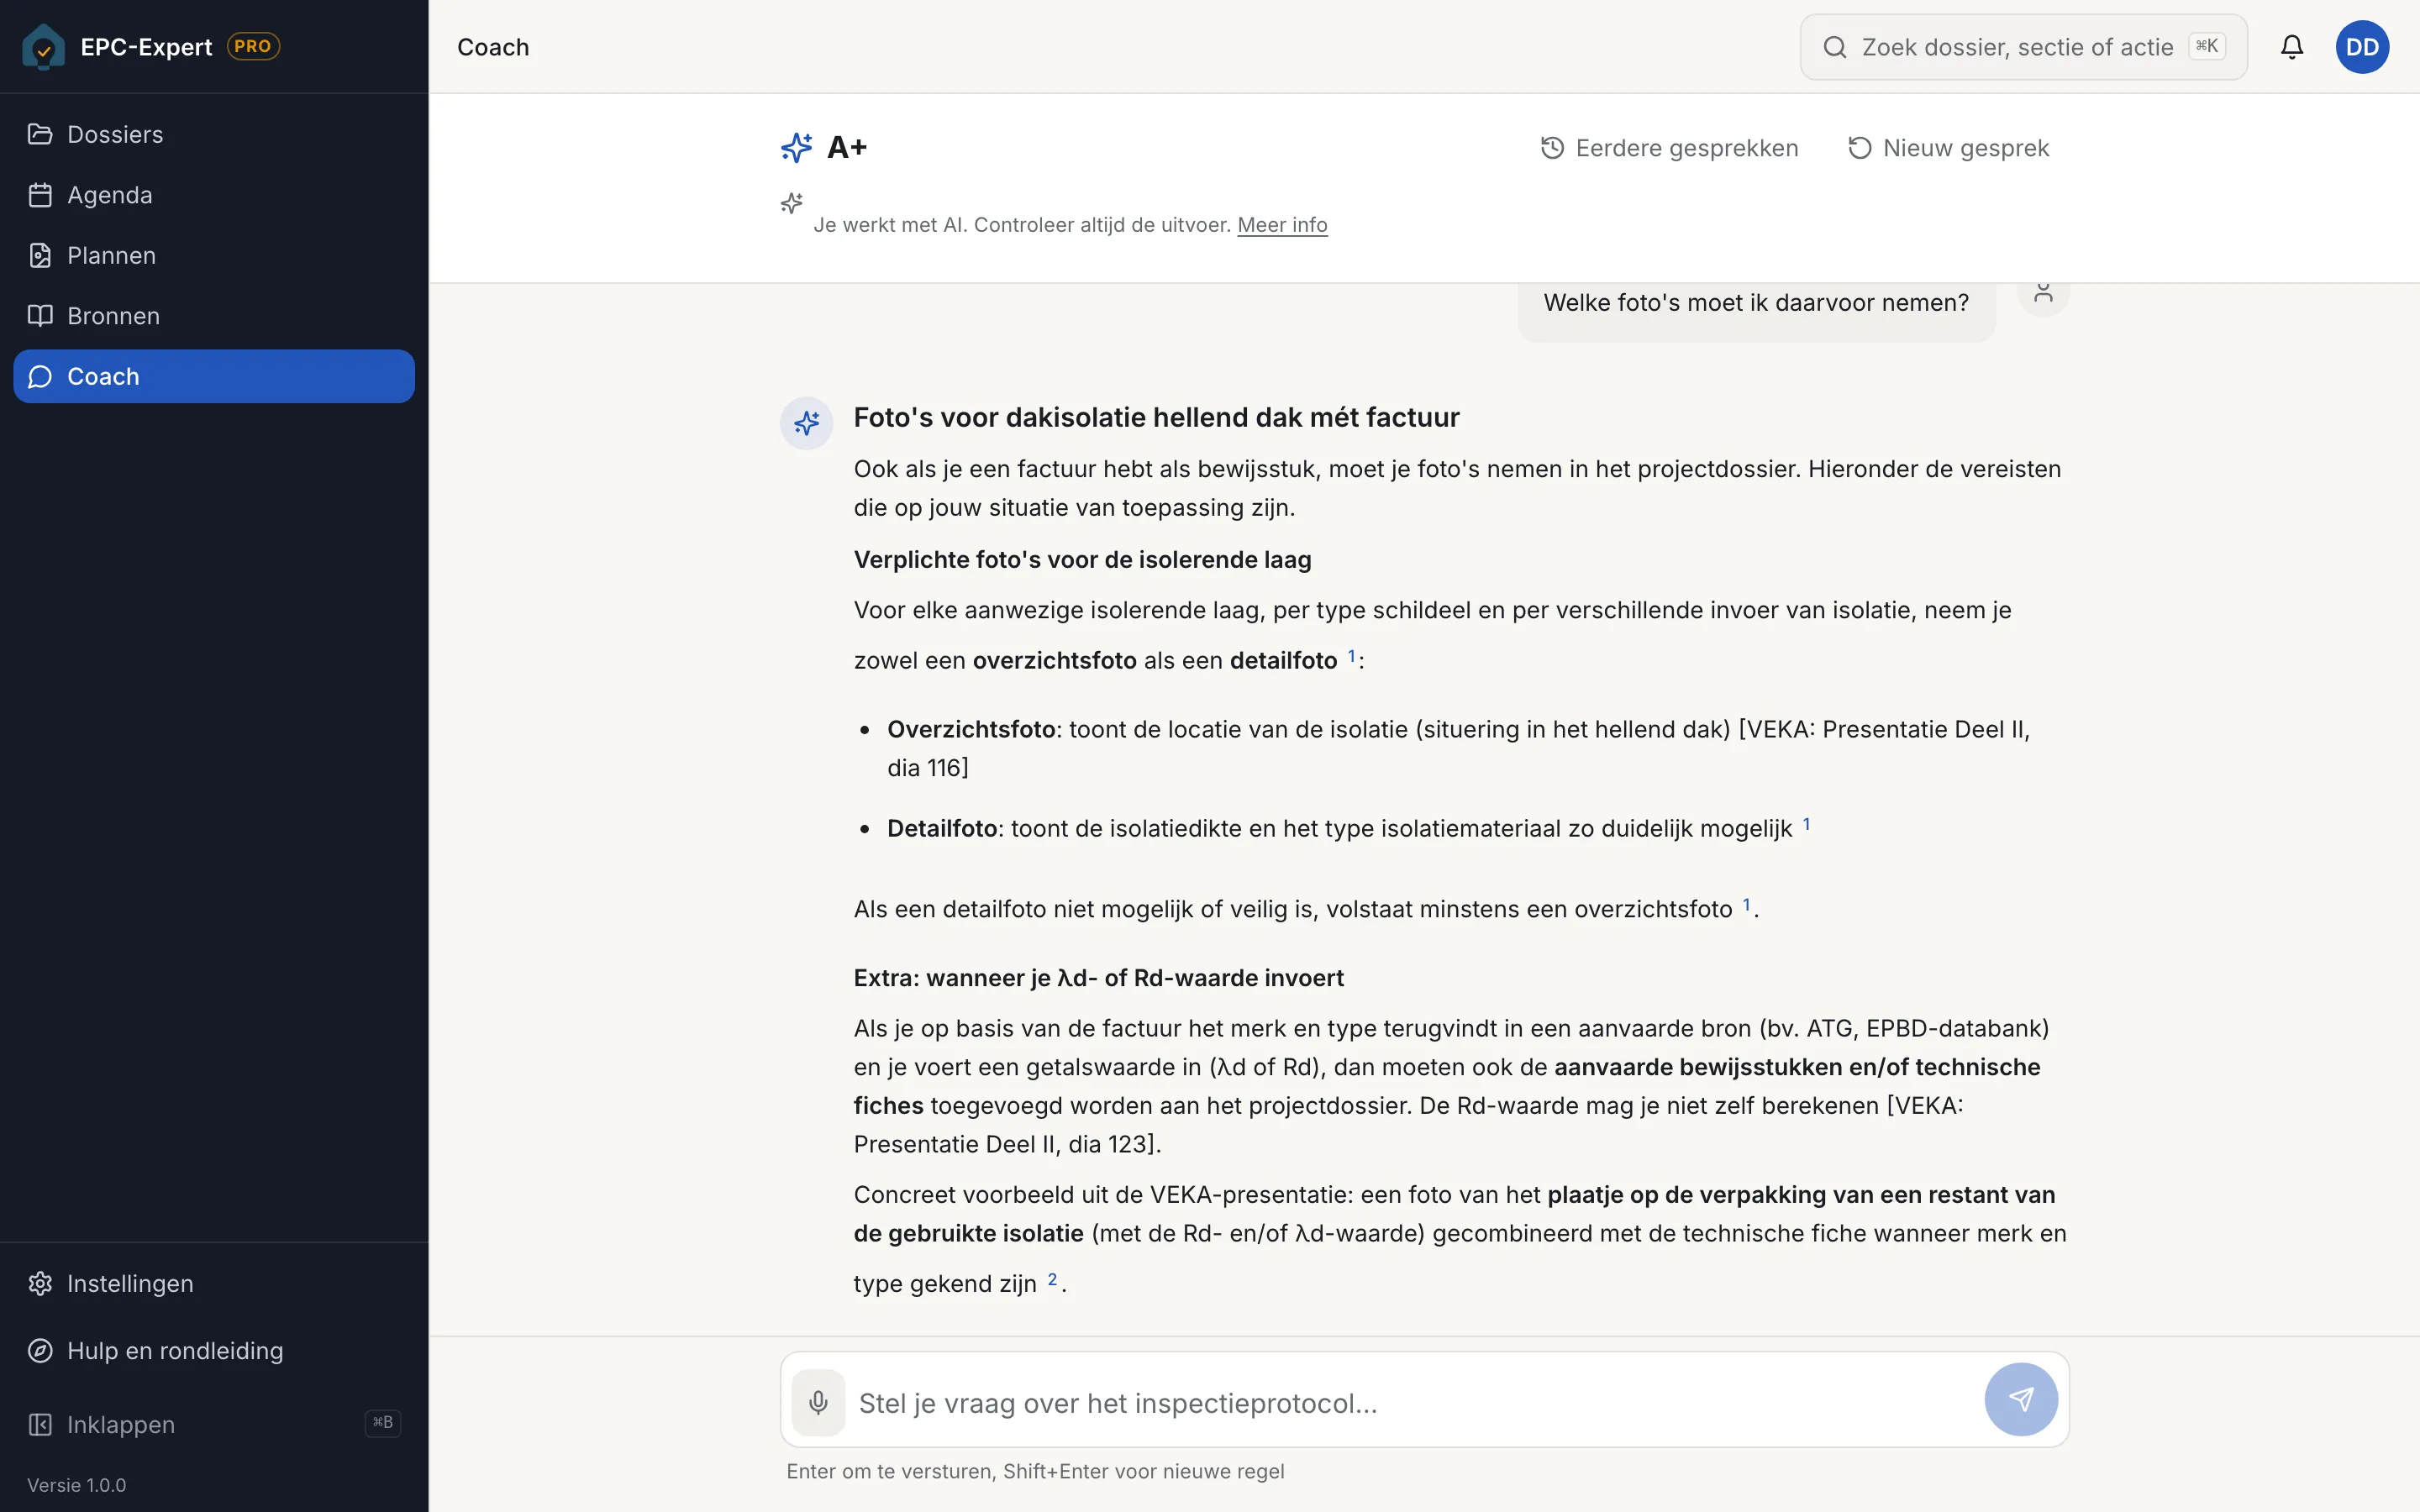Click the Nieuw gesprek refresh icon

click(x=1859, y=148)
